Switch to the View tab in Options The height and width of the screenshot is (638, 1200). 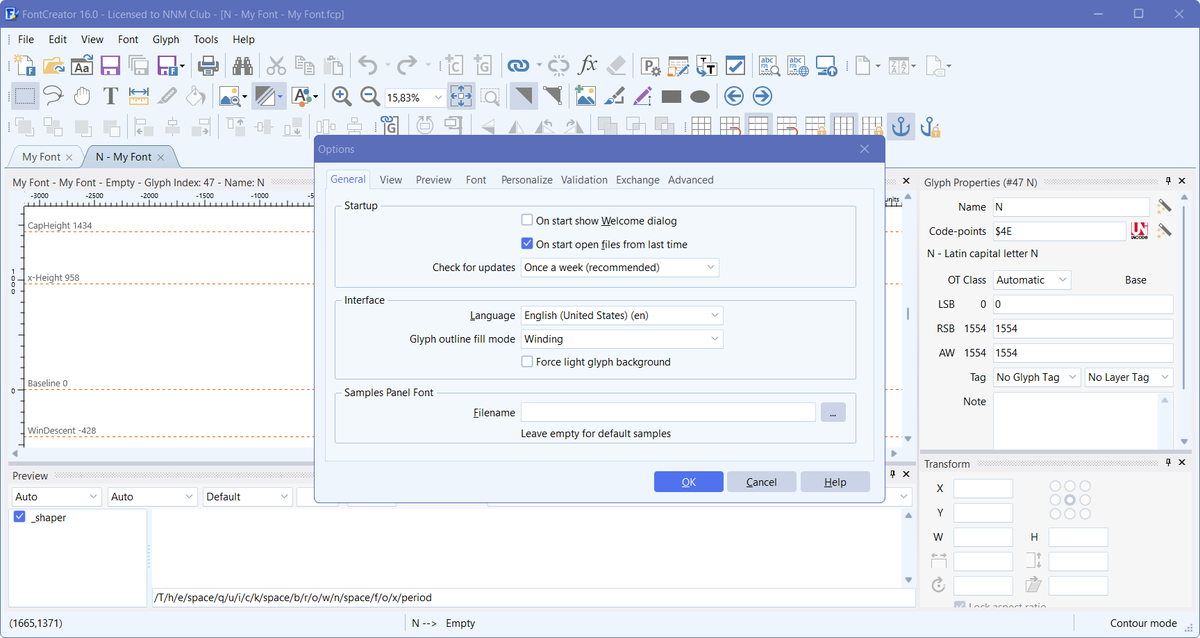pos(391,180)
